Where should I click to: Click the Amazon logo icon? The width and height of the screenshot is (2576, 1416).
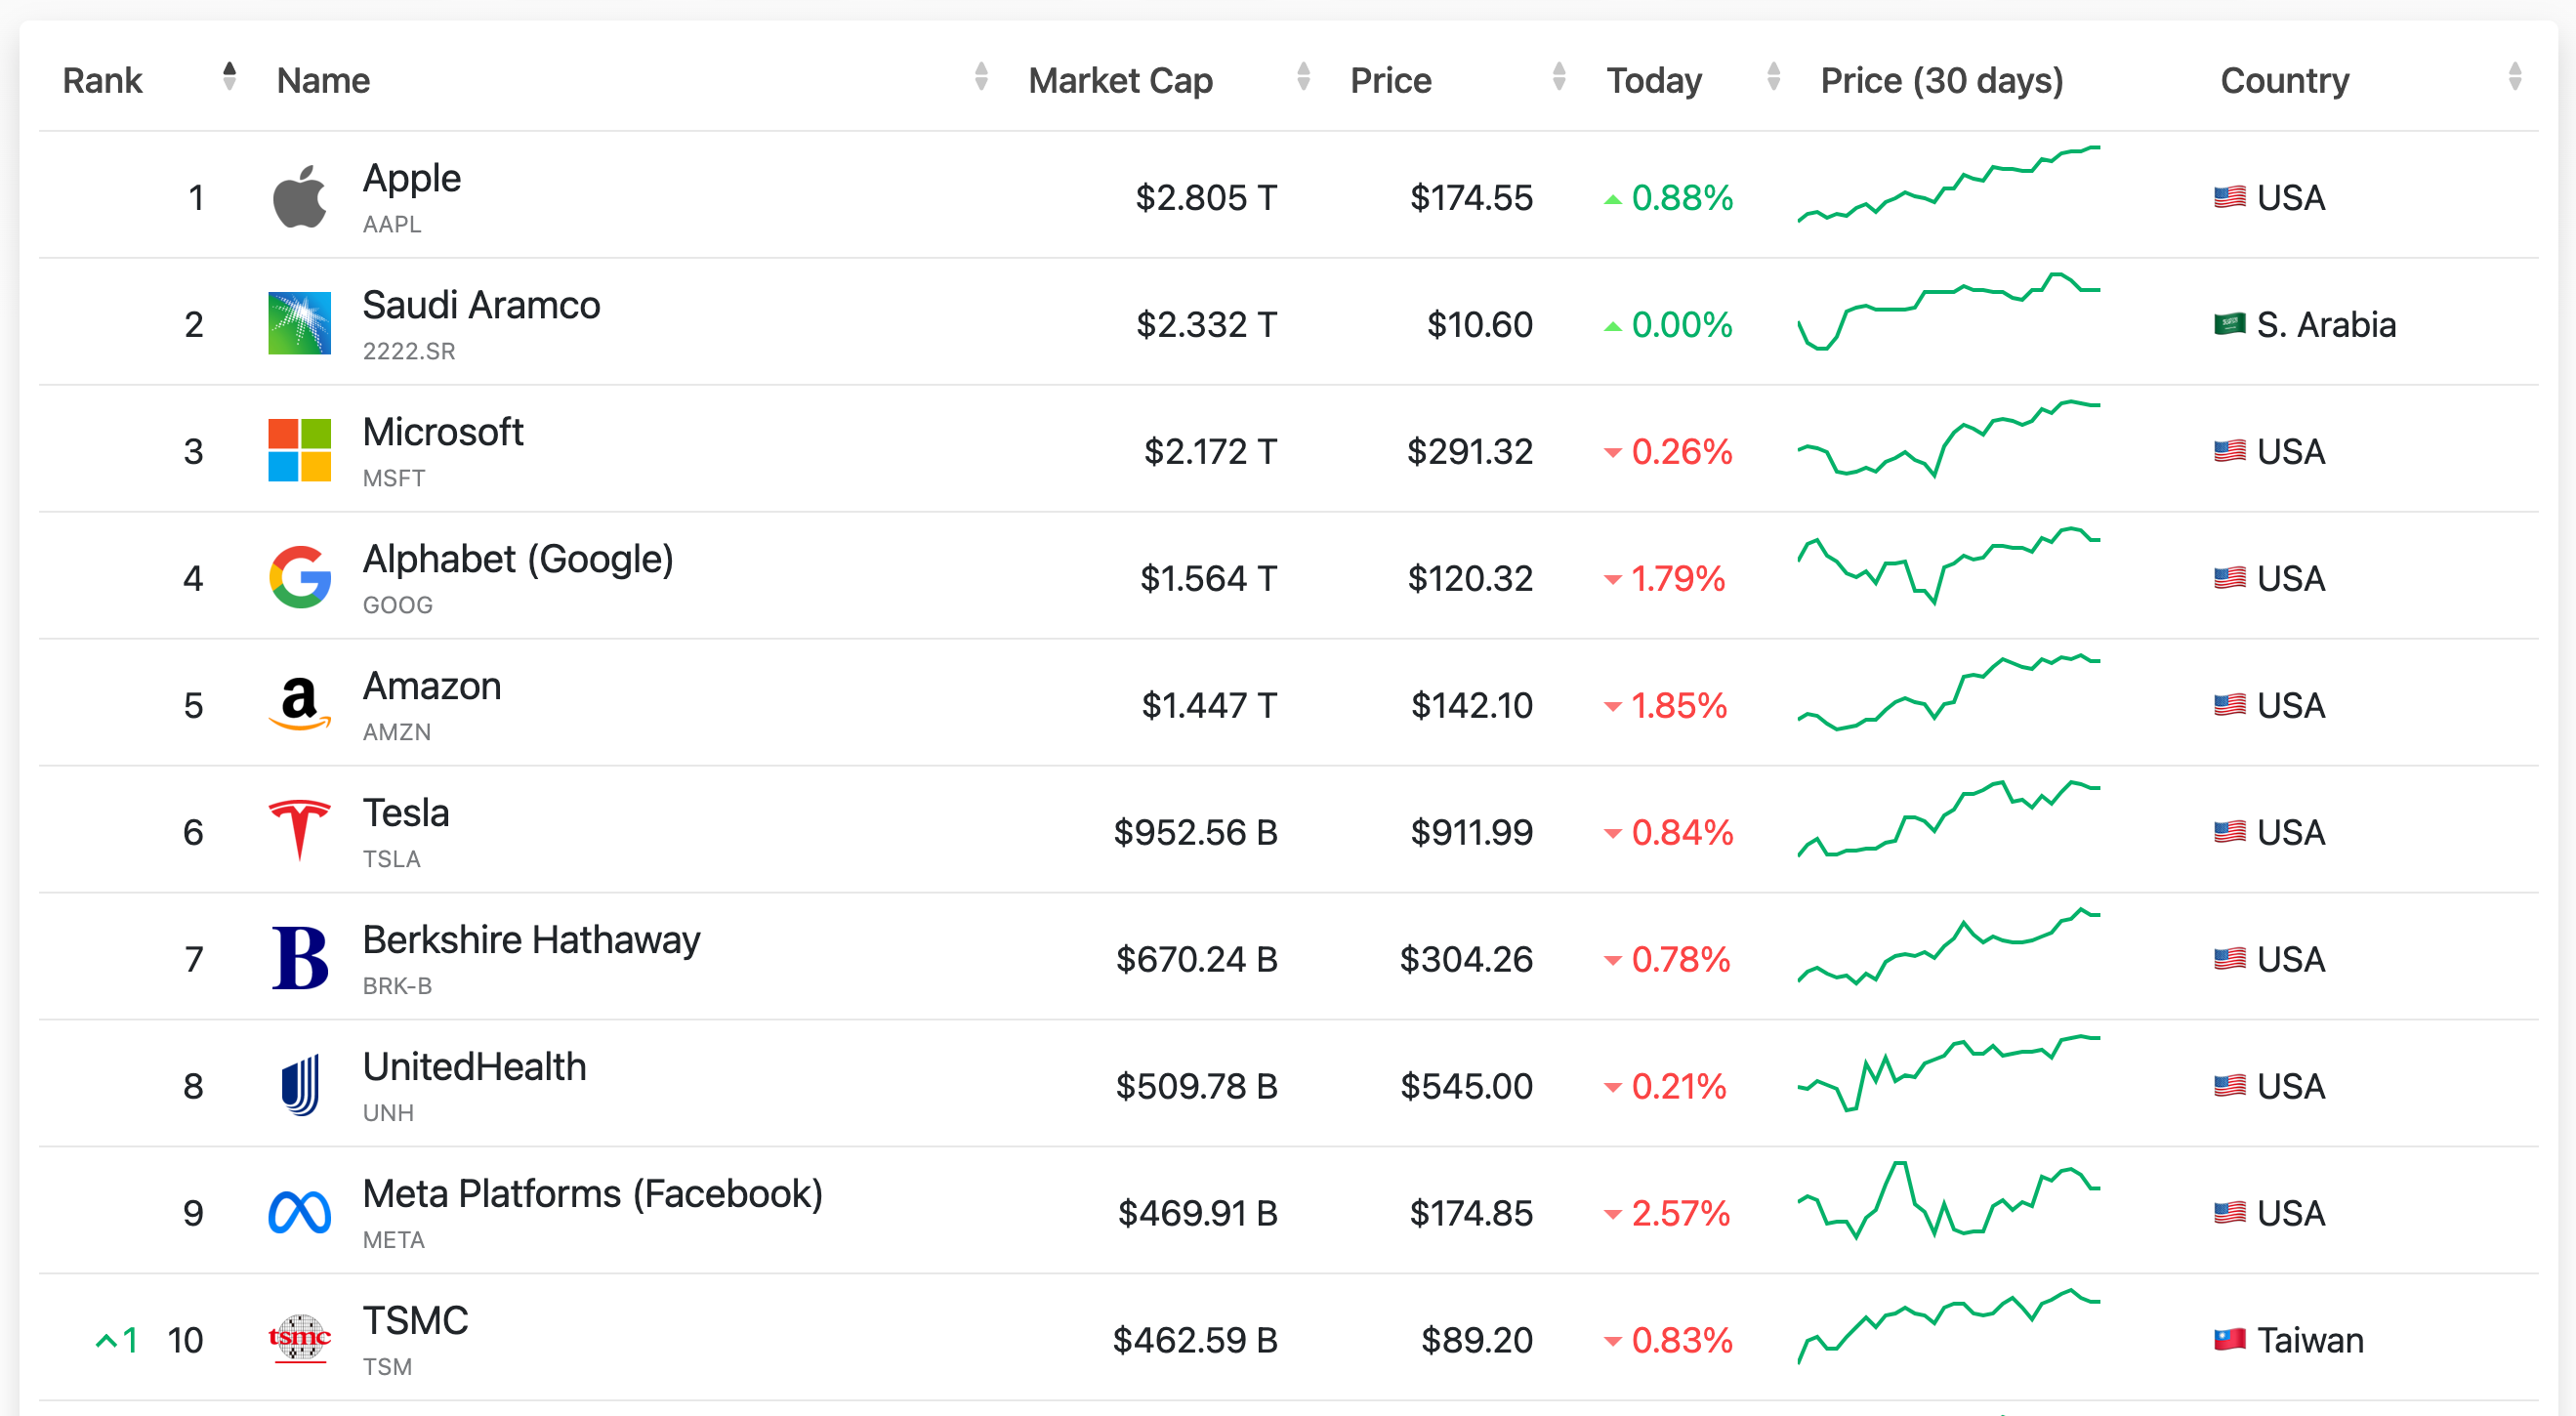point(299,704)
